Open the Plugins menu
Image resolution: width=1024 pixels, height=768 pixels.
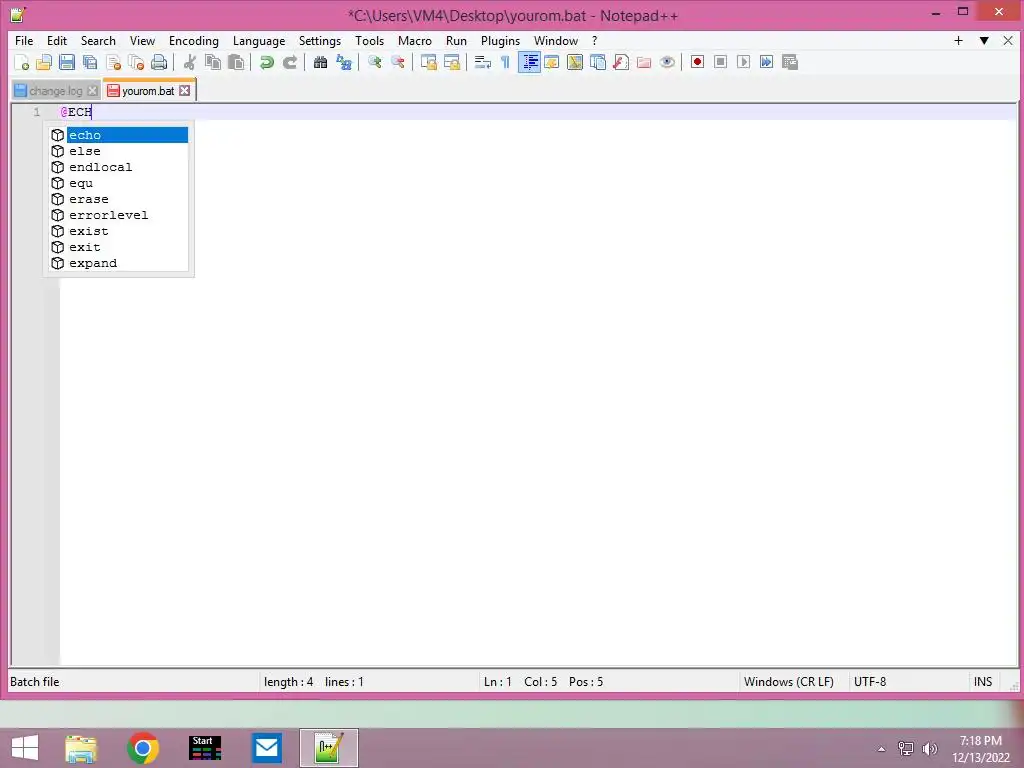(x=500, y=40)
